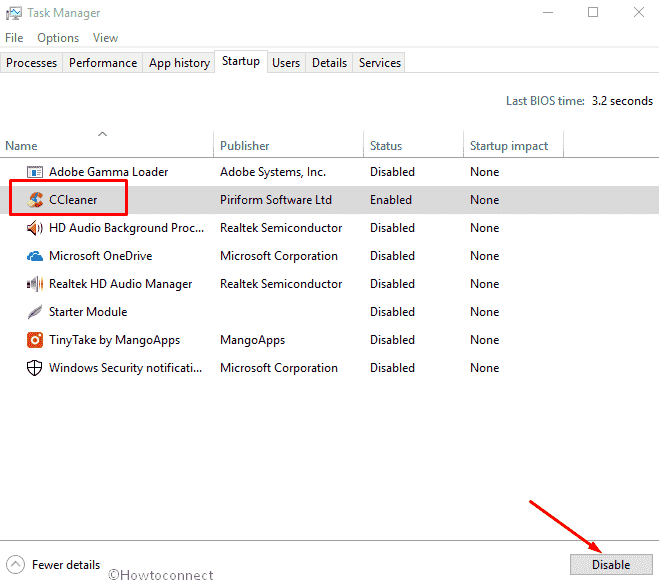Screen dimensions: 659x588
Task: Select the Adobe Gamma Loader row name
Action: [x=108, y=172]
